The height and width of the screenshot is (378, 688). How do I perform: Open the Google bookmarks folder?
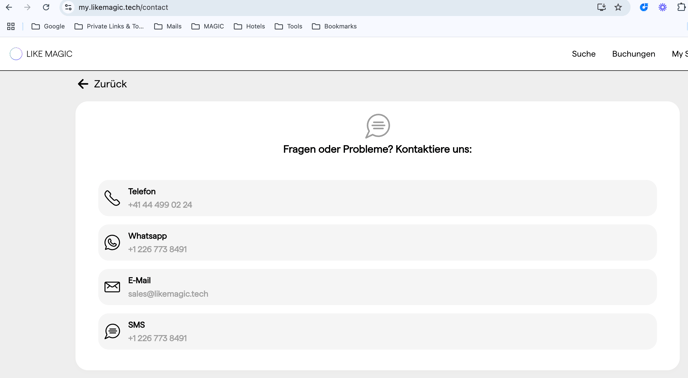coord(48,26)
